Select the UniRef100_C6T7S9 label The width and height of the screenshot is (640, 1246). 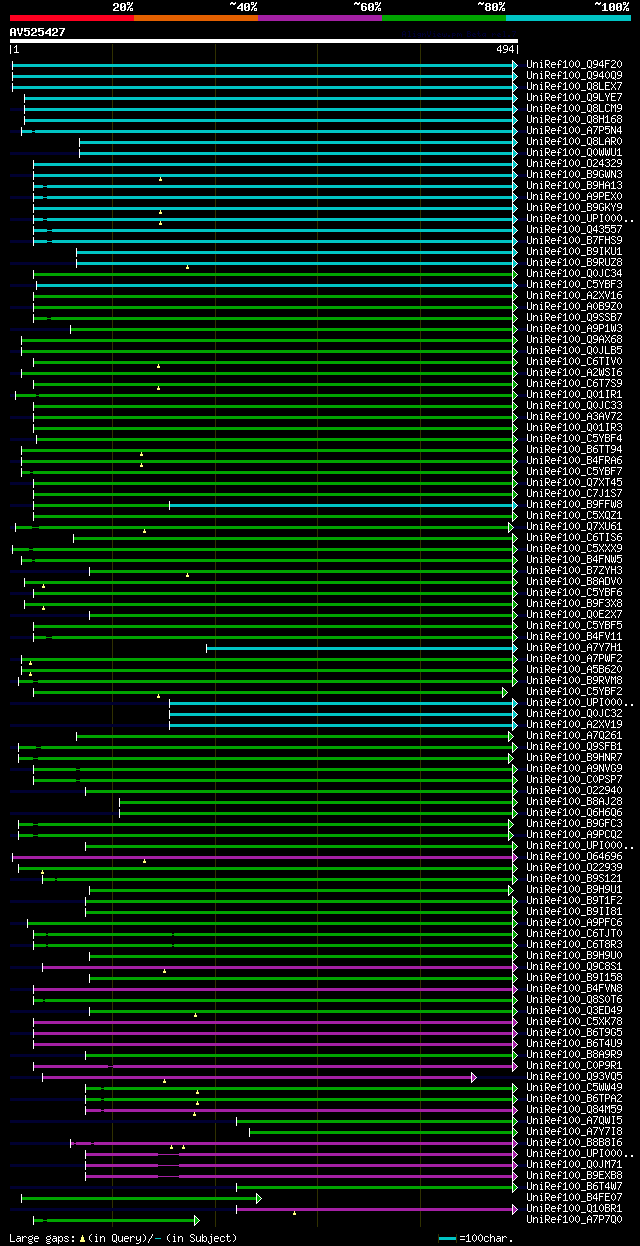574,383
